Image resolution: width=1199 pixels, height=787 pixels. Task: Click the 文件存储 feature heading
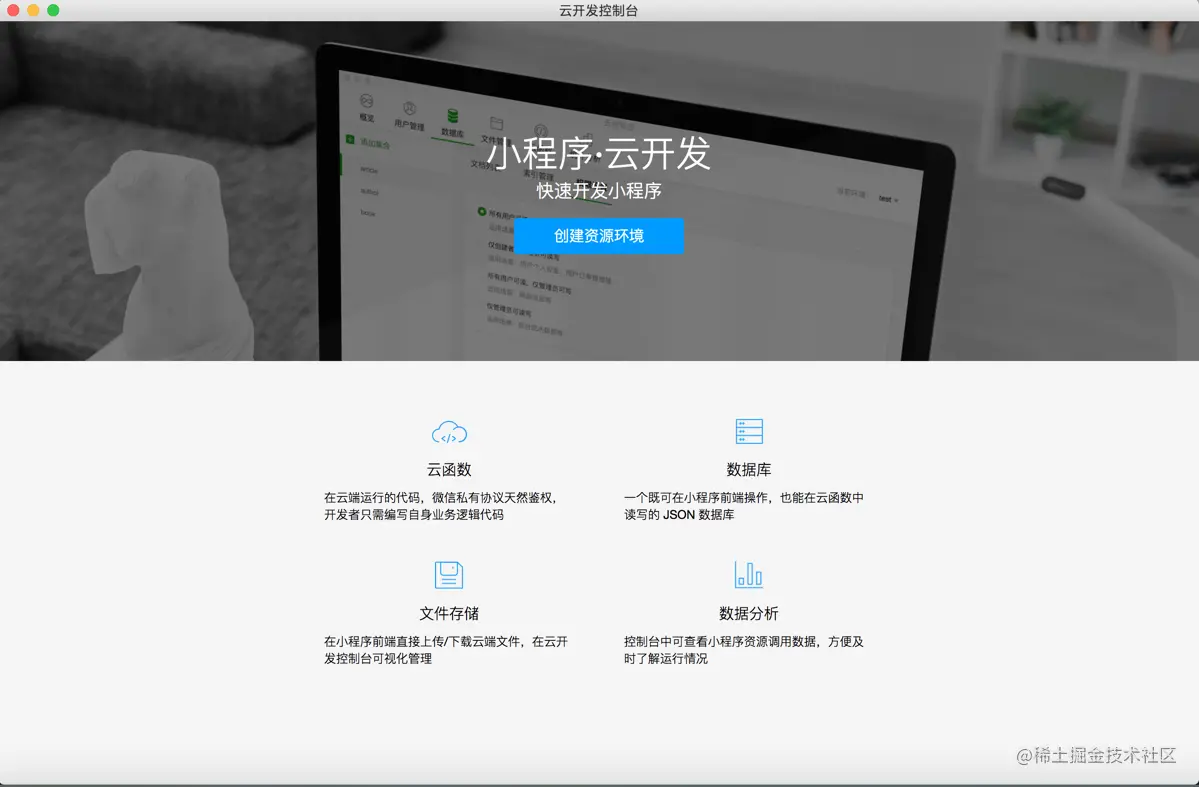pos(449,613)
